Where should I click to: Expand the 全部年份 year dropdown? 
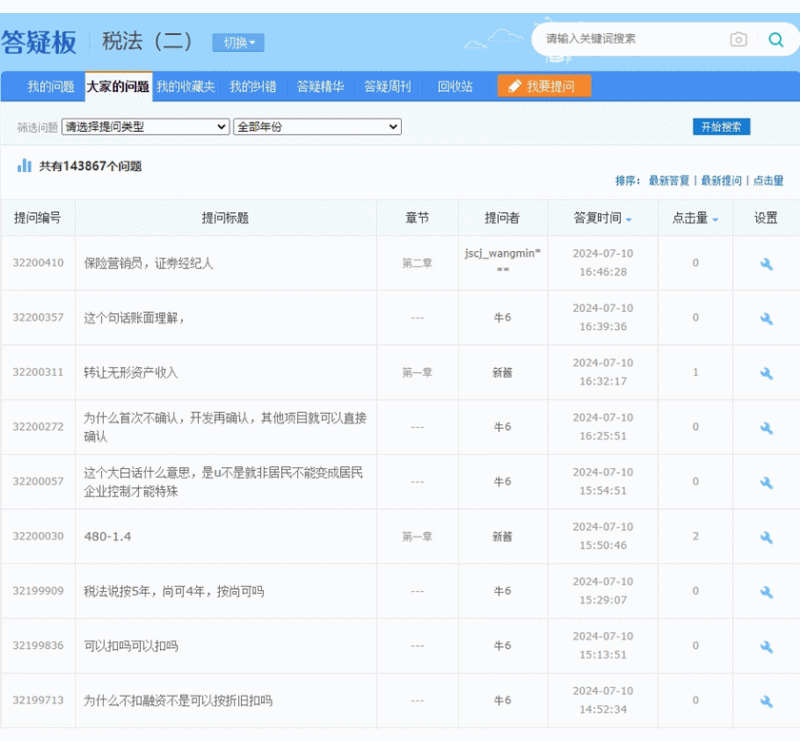(316, 127)
